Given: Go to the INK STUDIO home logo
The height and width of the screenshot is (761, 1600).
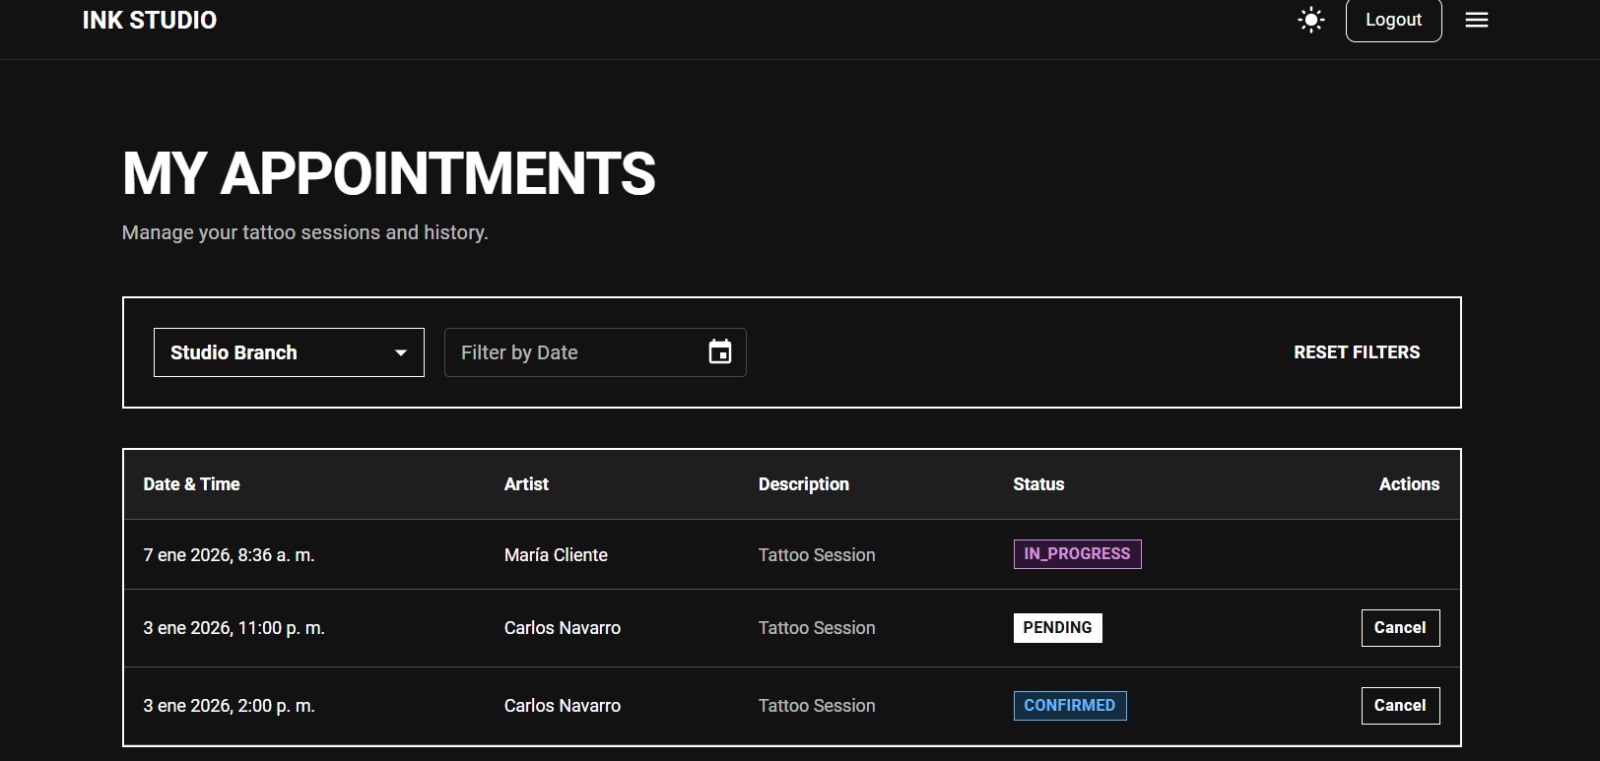Looking at the screenshot, I should pyautogui.click(x=149, y=20).
